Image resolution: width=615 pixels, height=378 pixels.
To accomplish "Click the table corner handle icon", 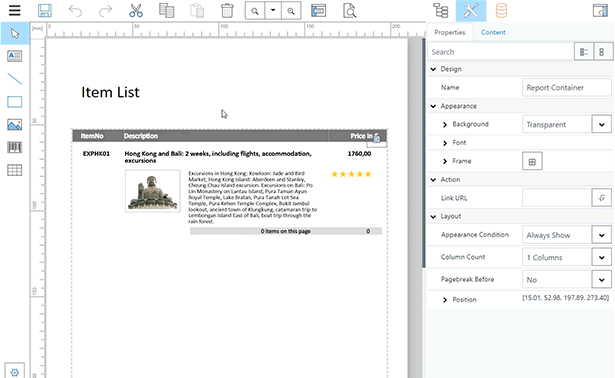I will pyautogui.click(x=377, y=138).
